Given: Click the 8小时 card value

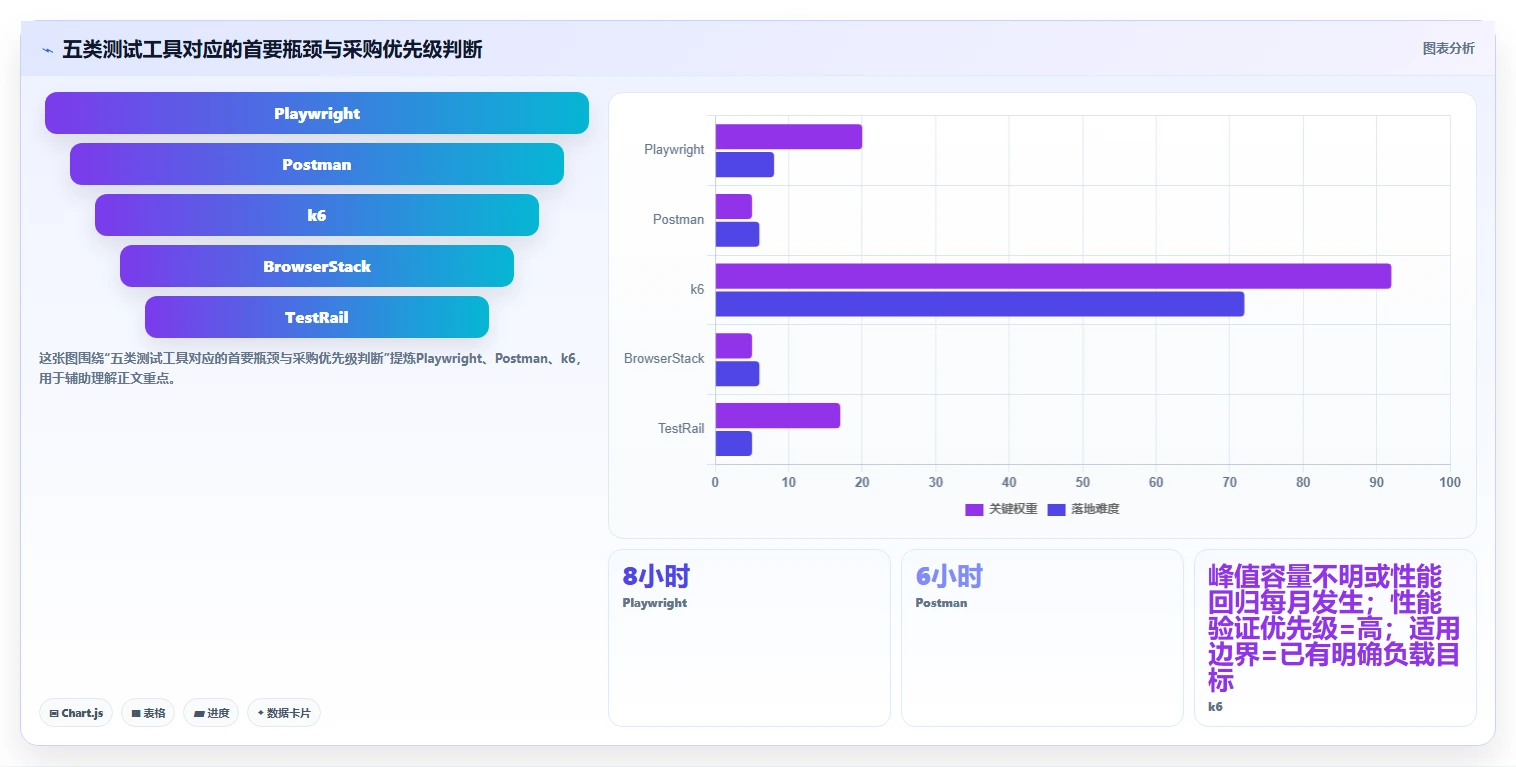Looking at the screenshot, I should 656,576.
